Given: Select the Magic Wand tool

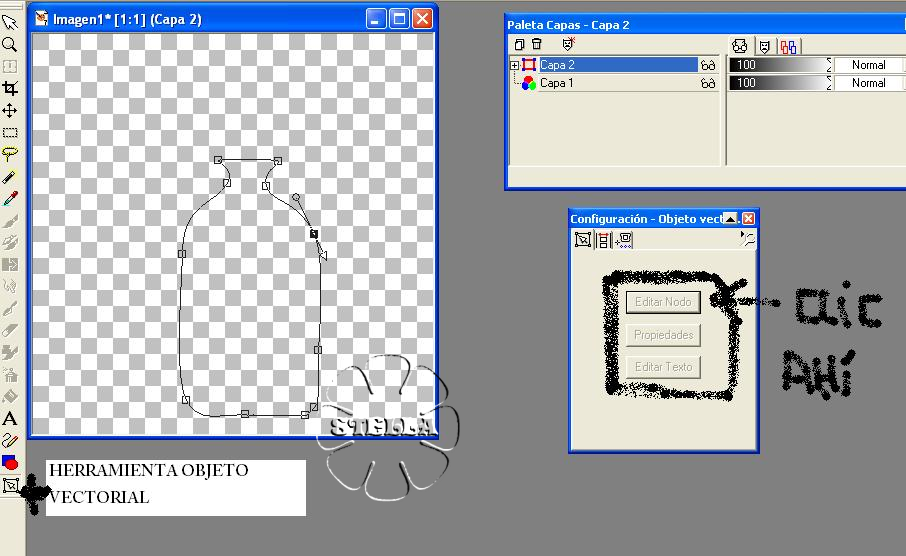Looking at the screenshot, I should click(10, 176).
